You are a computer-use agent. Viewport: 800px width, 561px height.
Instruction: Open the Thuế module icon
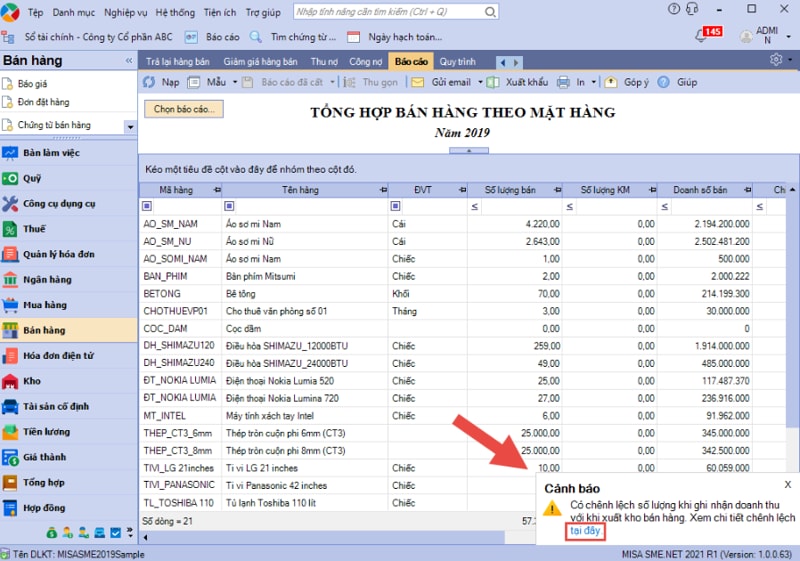[10, 229]
